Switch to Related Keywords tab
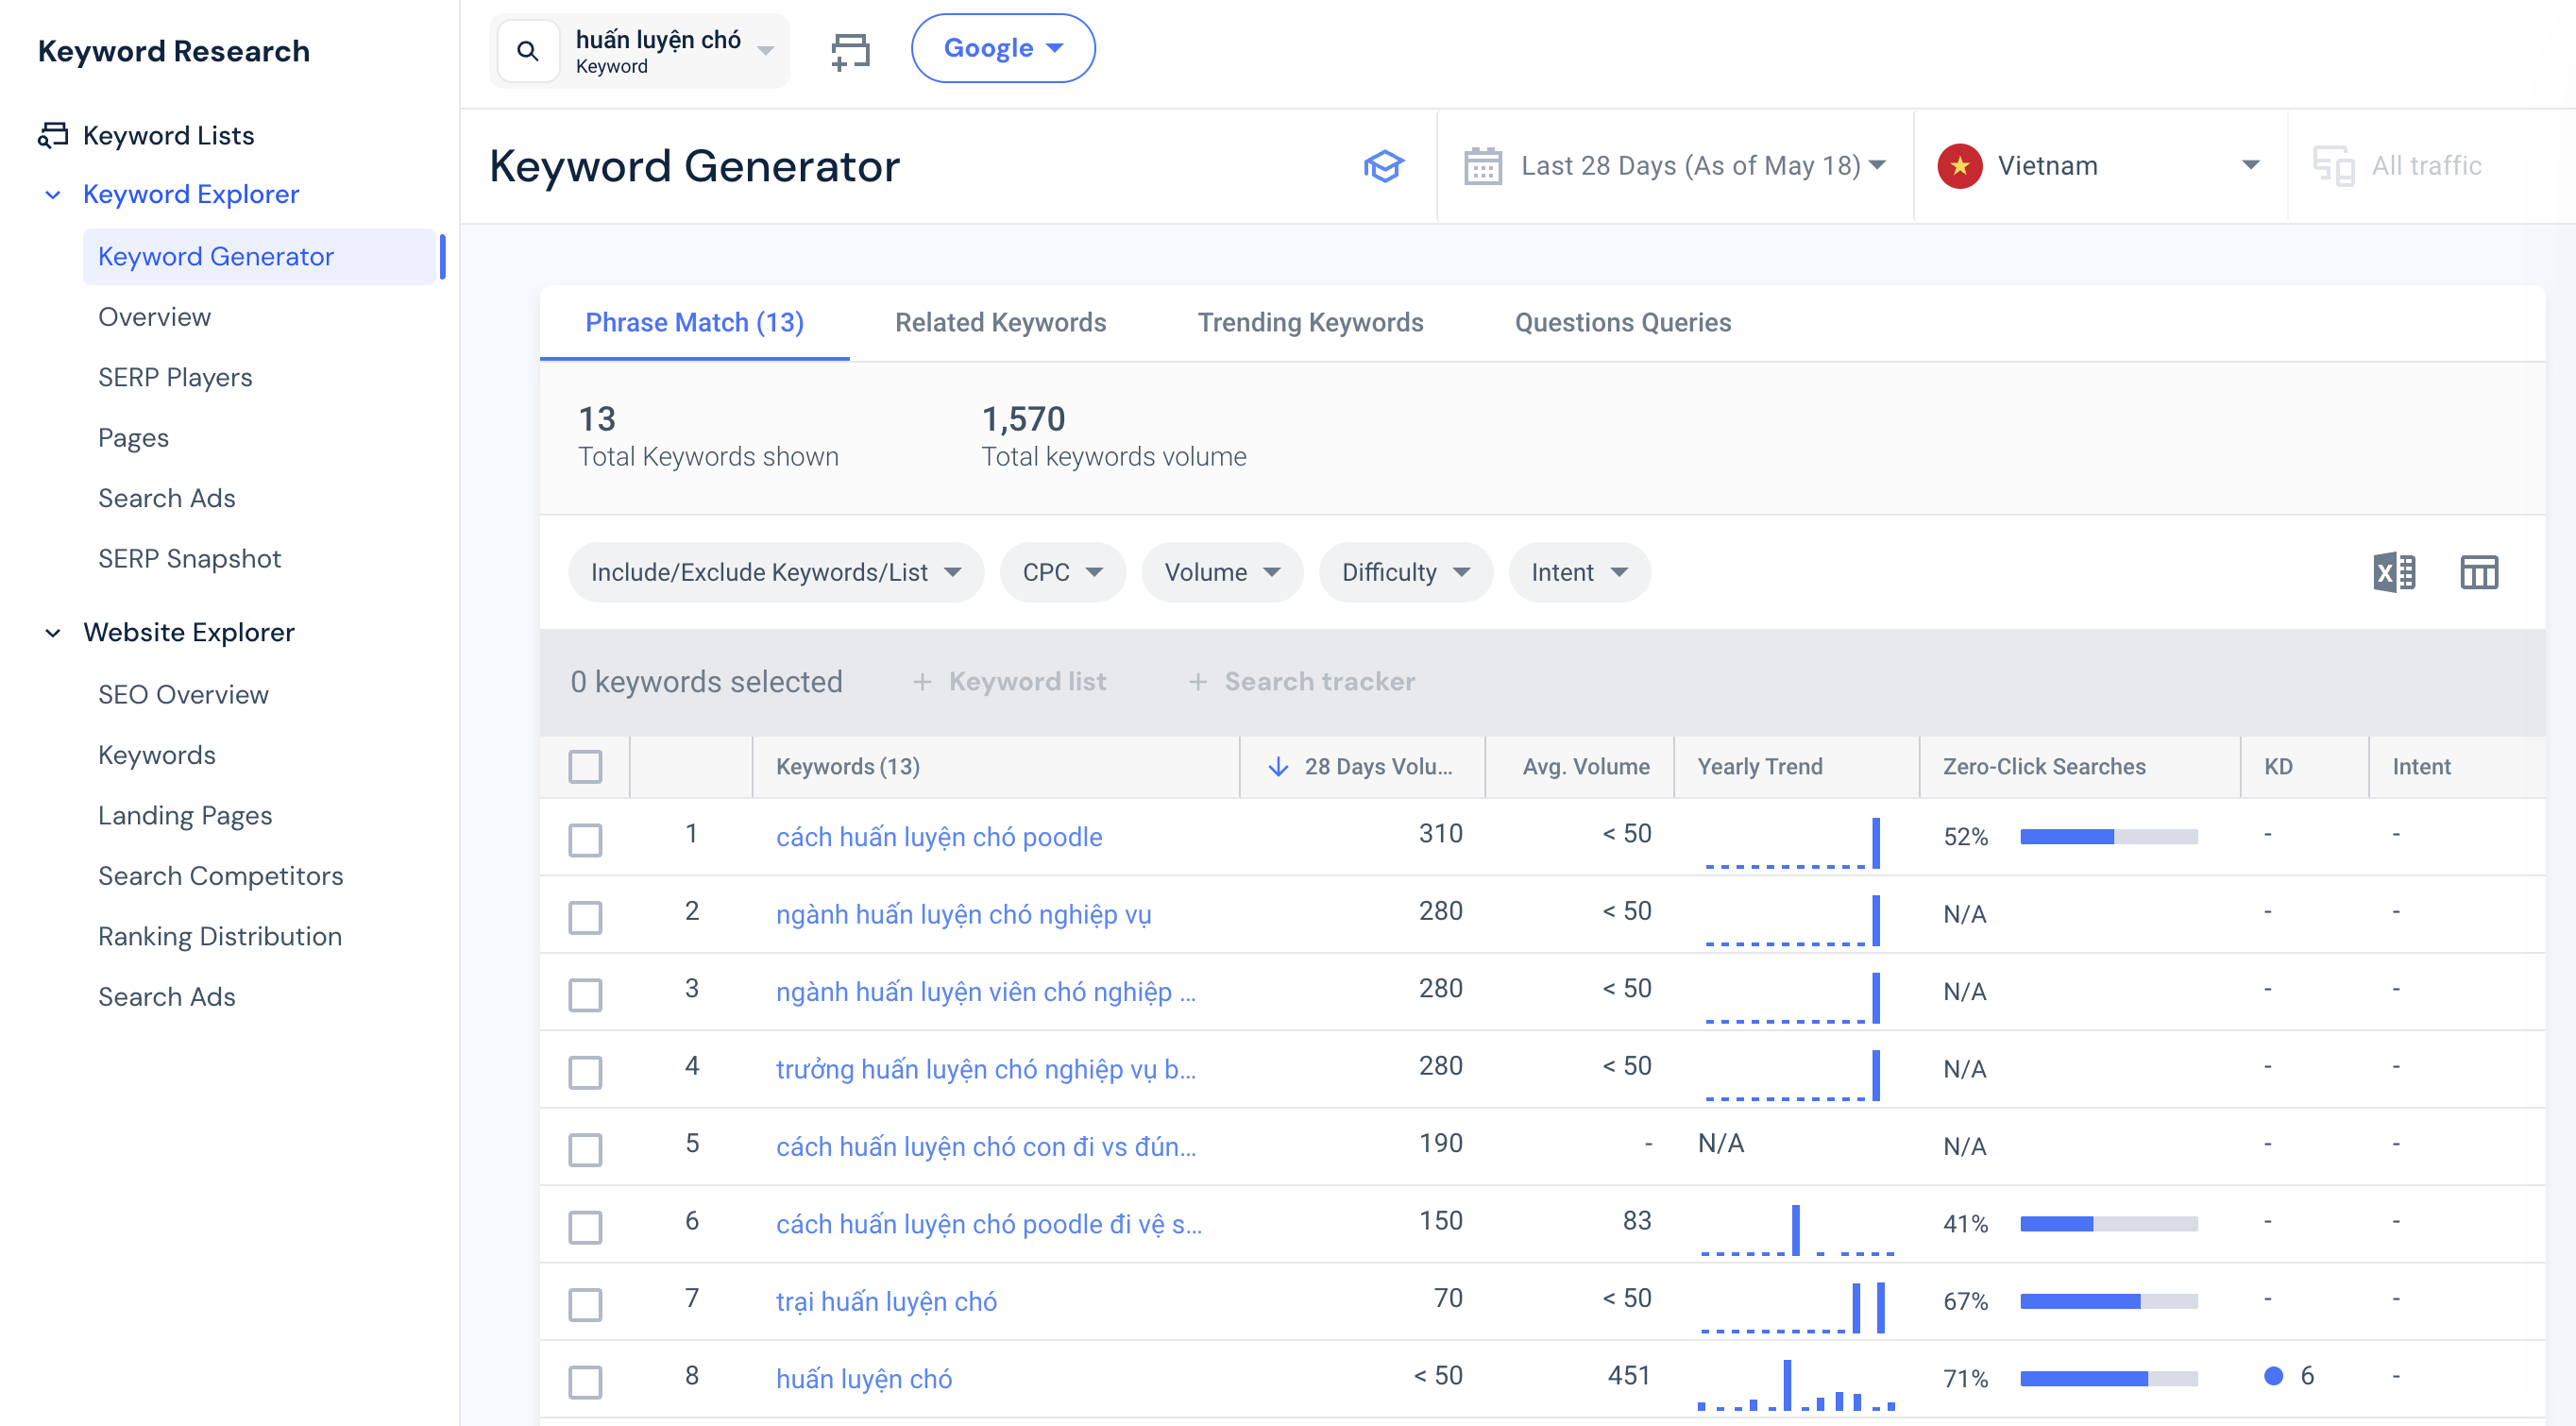Image resolution: width=2576 pixels, height=1426 pixels. (1000, 322)
